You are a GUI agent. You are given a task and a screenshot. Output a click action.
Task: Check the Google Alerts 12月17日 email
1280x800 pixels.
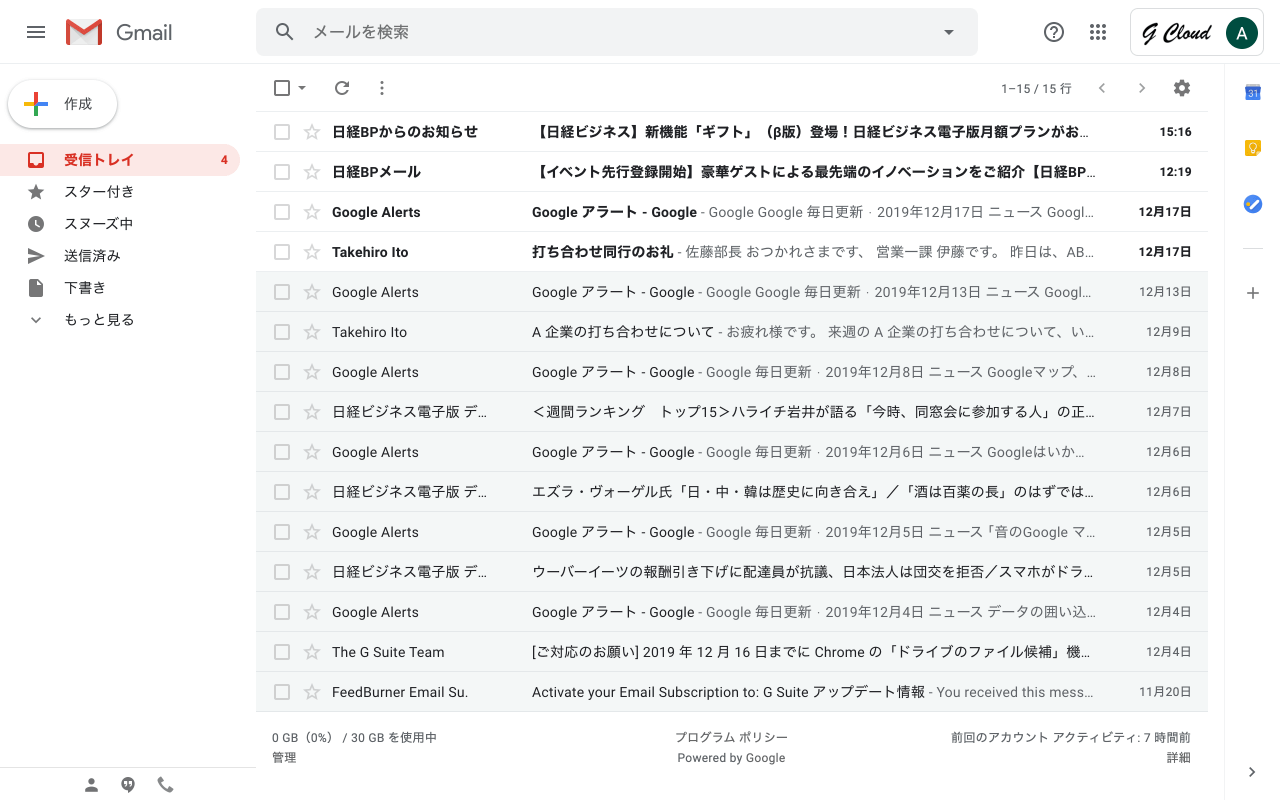click(282, 212)
